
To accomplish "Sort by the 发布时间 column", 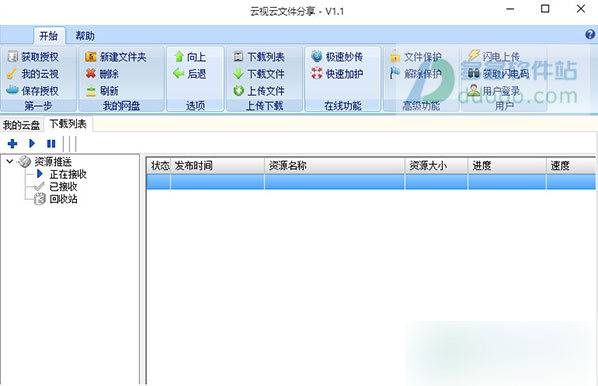I will pos(217,166).
